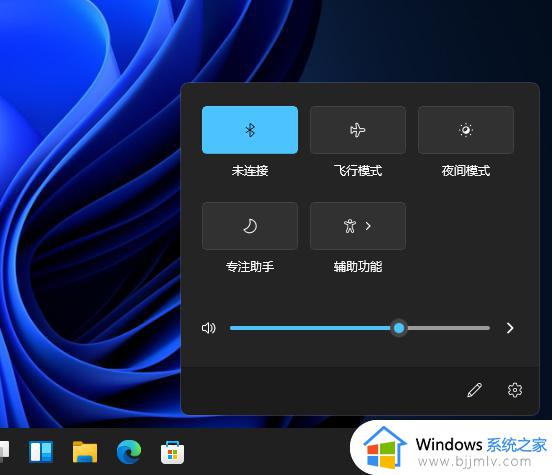Screen dimensions: 552x475
Task: Open accessibility (辅助功能) tile options
Action: (358, 226)
